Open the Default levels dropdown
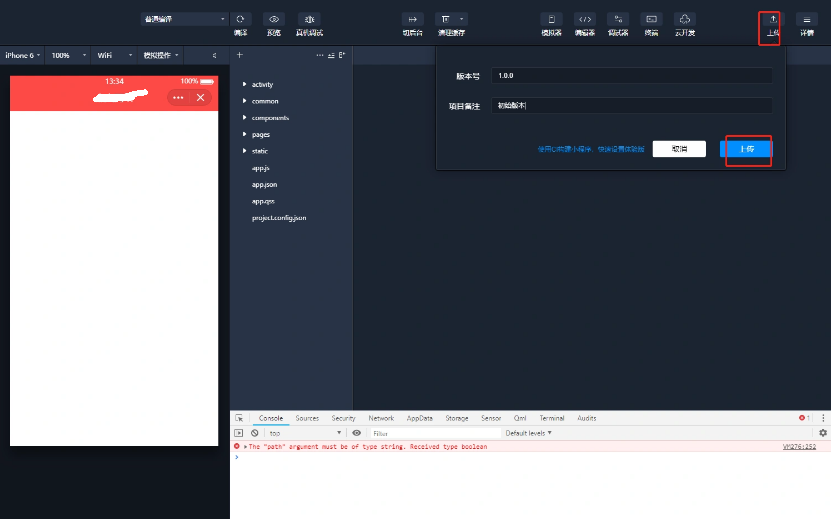Image resolution: width=831 pixels, height=519 pixels. (528, 433)
